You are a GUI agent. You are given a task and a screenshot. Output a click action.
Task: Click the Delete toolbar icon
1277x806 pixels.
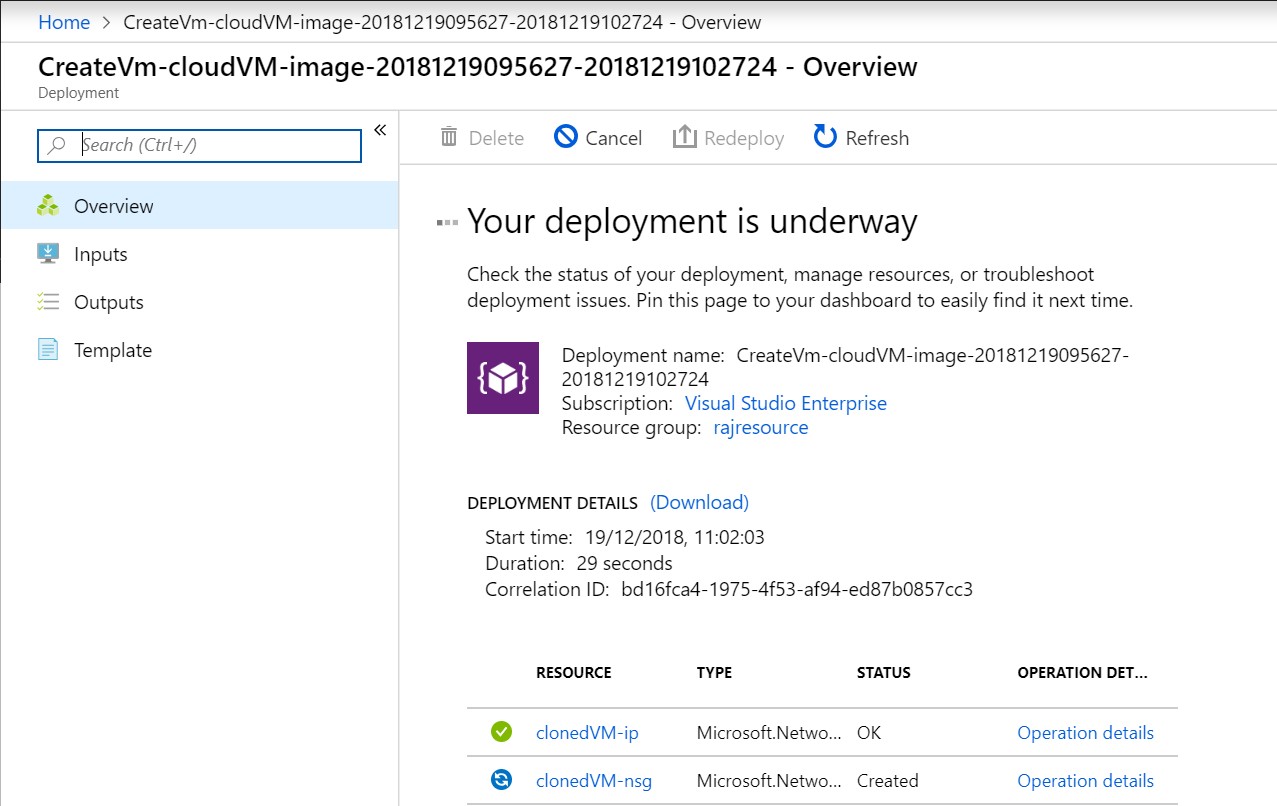[449, 137]
